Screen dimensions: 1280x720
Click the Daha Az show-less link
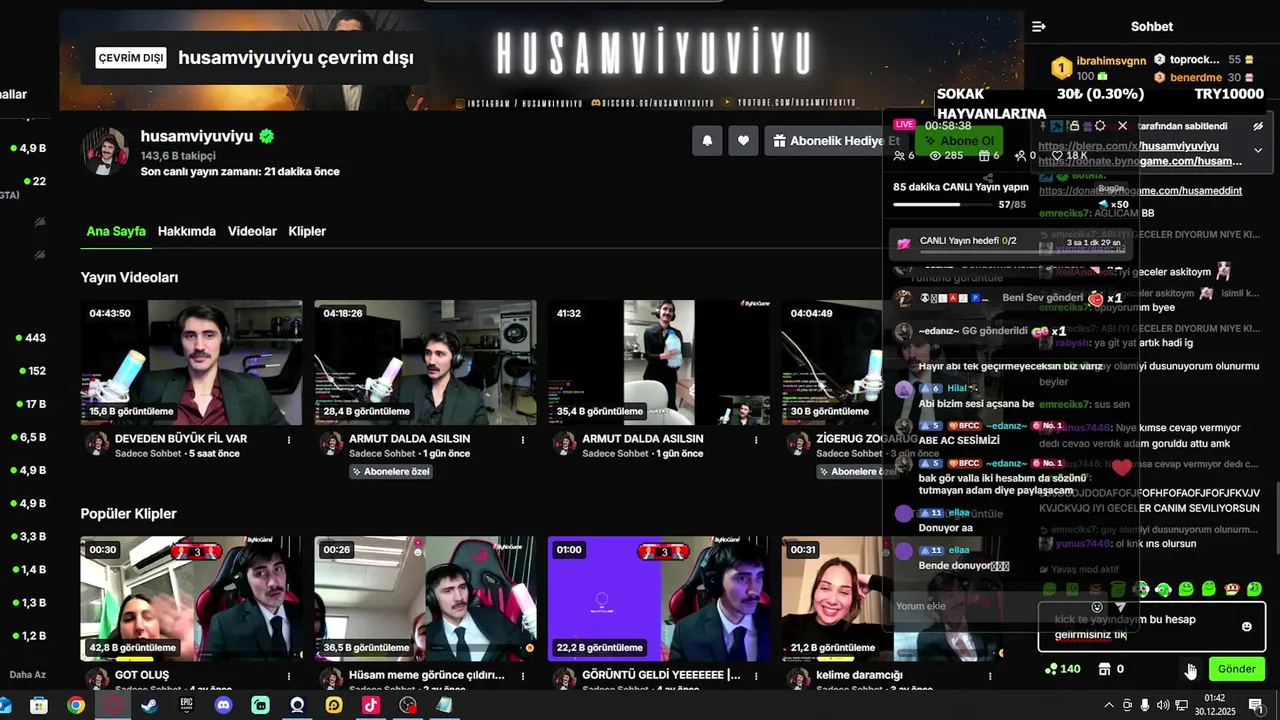(28, 674)
